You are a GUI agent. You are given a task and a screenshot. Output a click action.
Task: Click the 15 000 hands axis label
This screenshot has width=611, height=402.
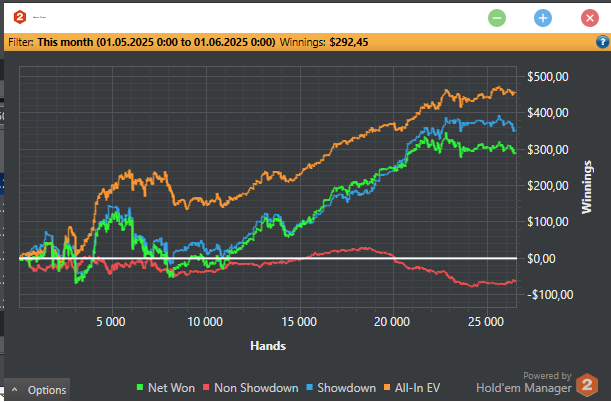pyautogui.click(x=299, y=322)
